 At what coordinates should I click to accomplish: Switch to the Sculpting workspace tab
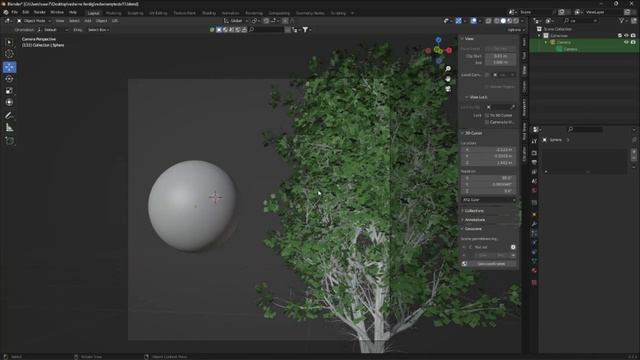[x=136, y=13]
